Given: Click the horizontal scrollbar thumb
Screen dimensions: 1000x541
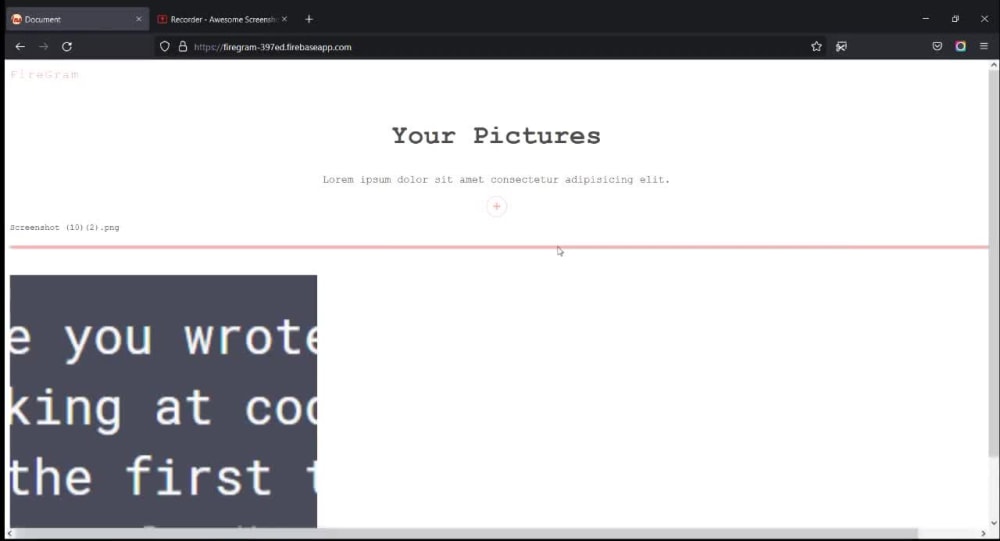Looking at the screenshot, I should 466,533.
